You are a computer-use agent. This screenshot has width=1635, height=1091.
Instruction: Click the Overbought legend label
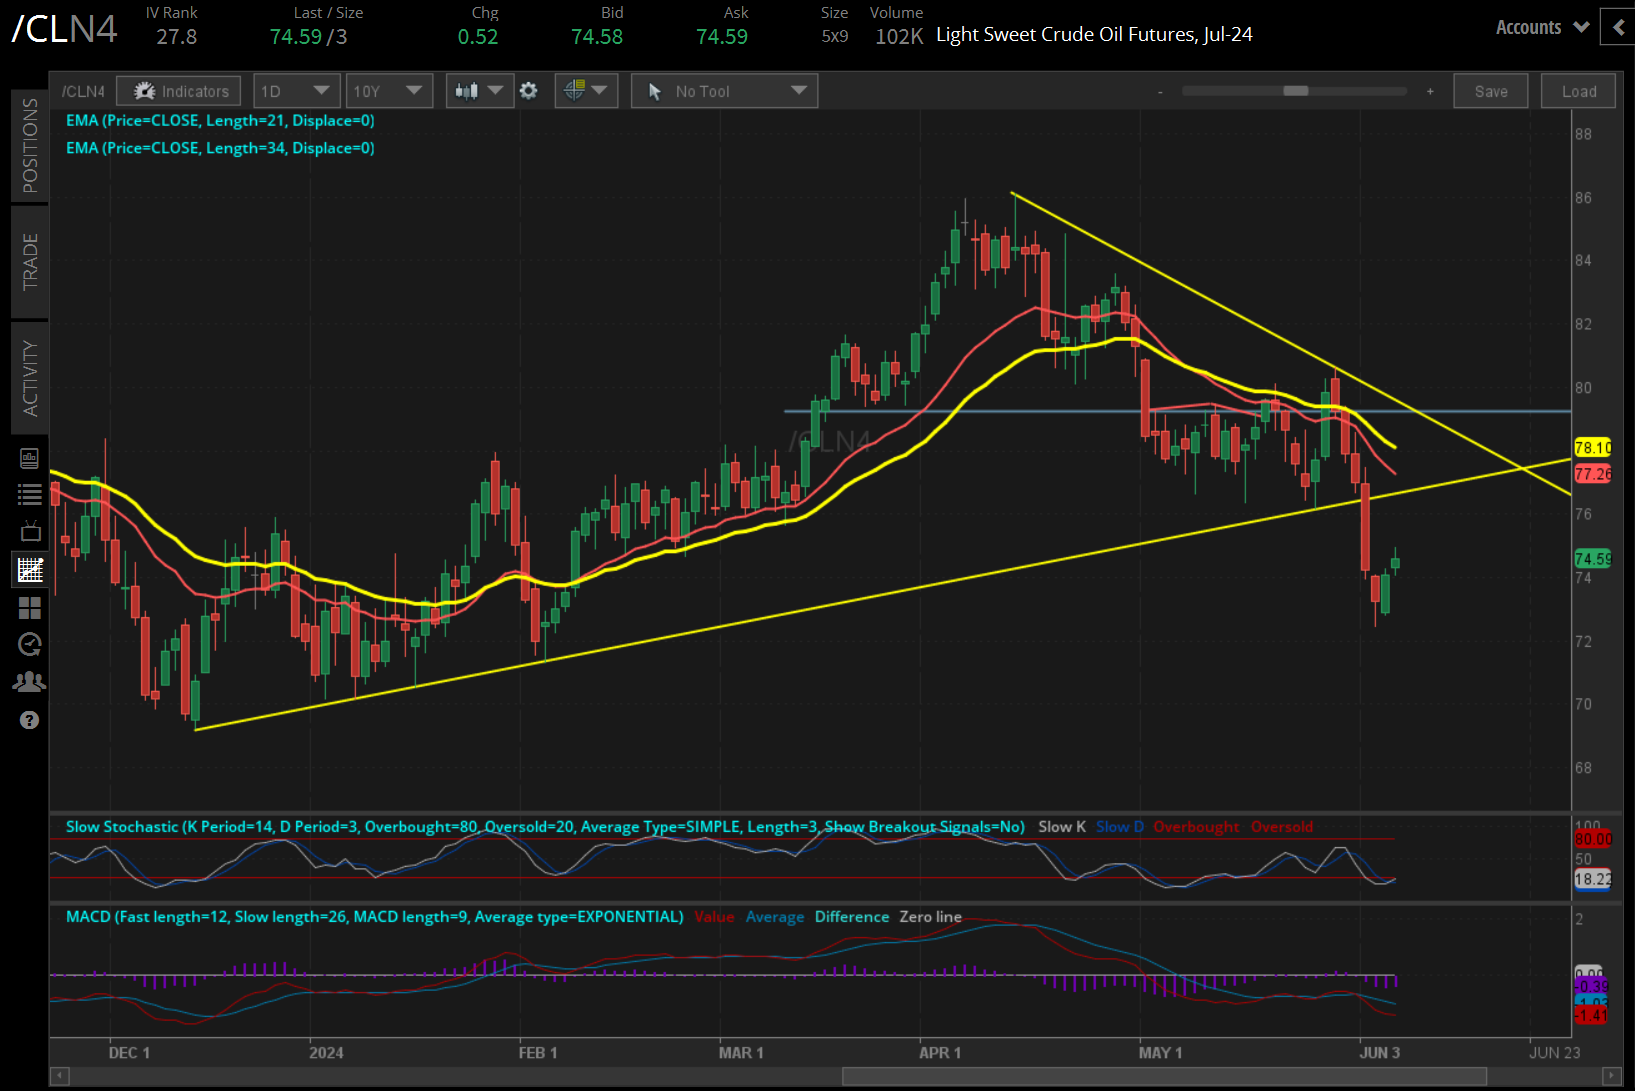pyautogui.click(x=1196, y=827)
